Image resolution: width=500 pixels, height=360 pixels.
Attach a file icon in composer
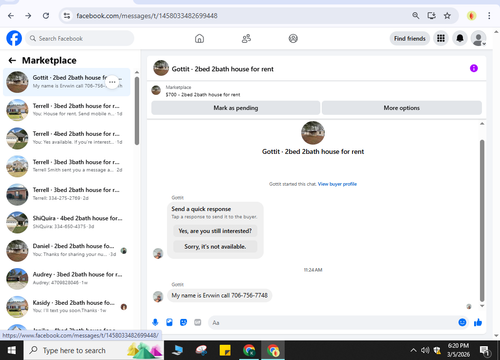tap(169, 322)
